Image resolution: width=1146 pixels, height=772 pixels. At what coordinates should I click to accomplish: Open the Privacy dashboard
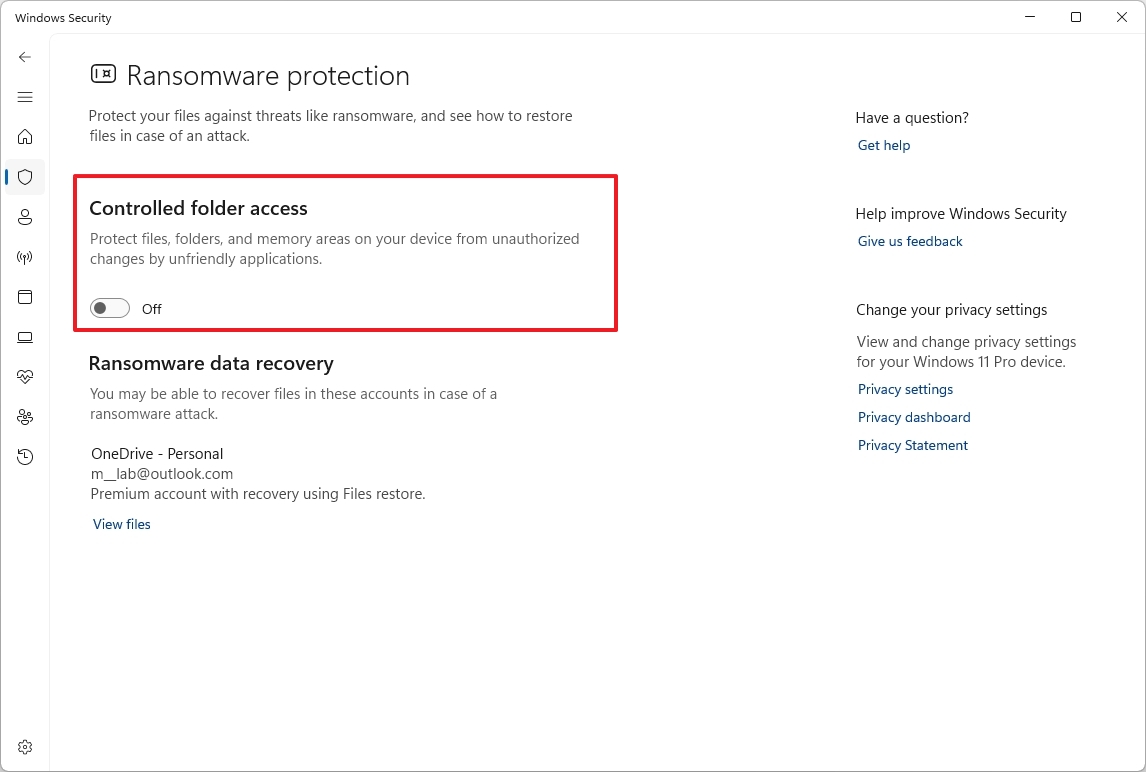(913, 417)
